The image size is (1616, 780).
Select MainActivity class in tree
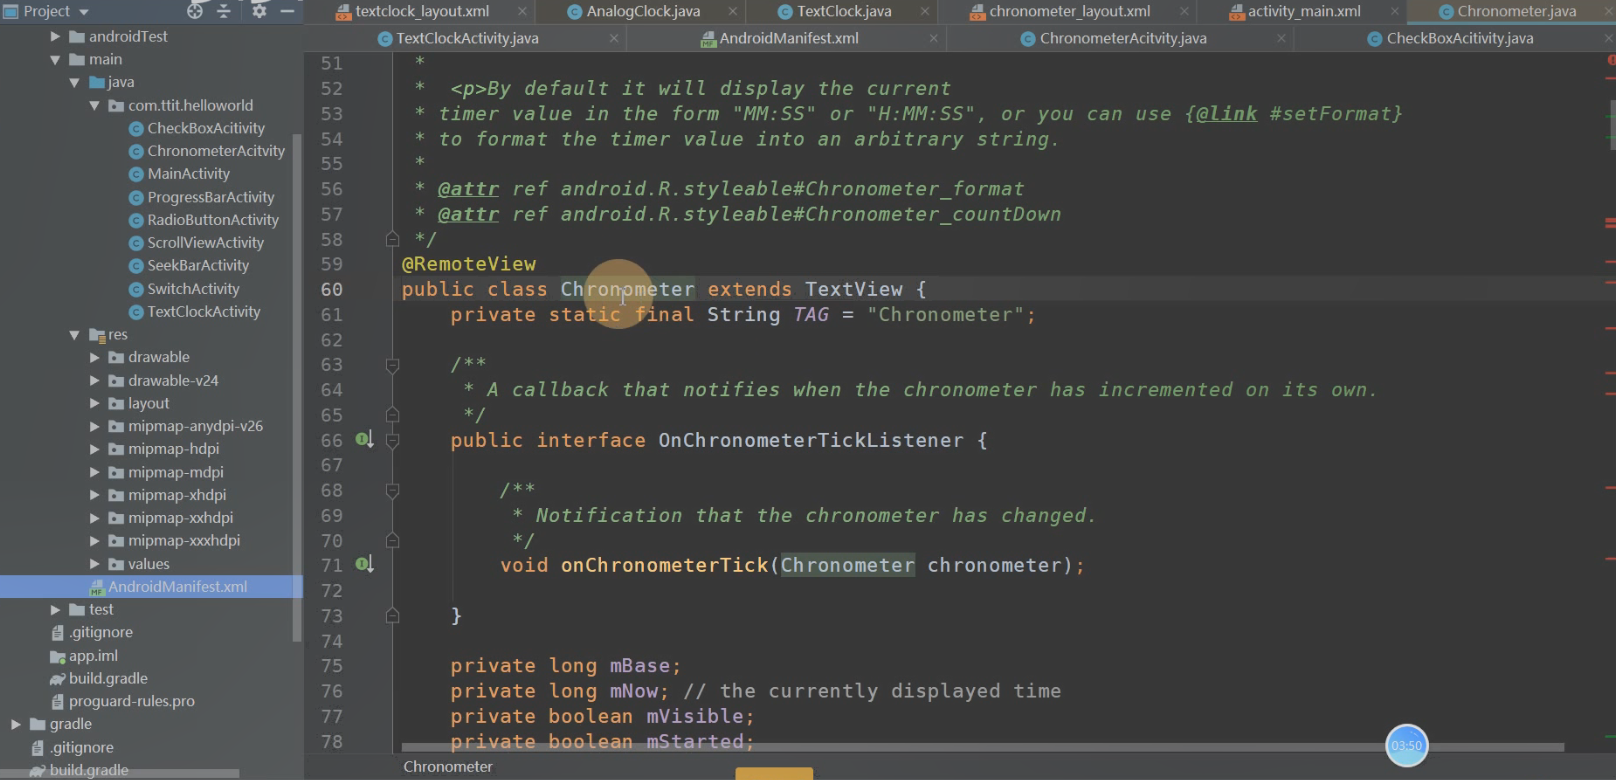click(x=189, y=174)
